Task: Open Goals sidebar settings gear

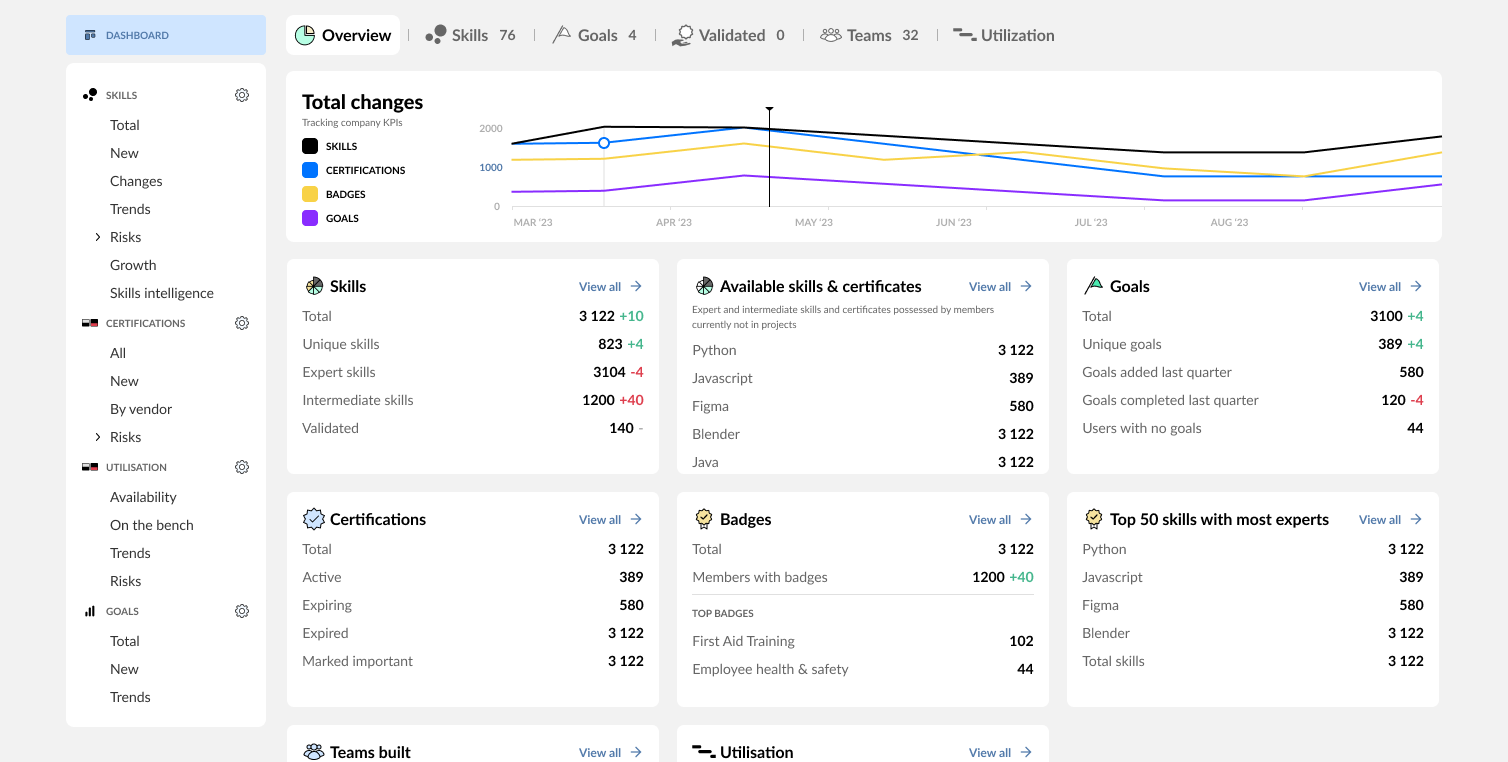Action: 242,611
